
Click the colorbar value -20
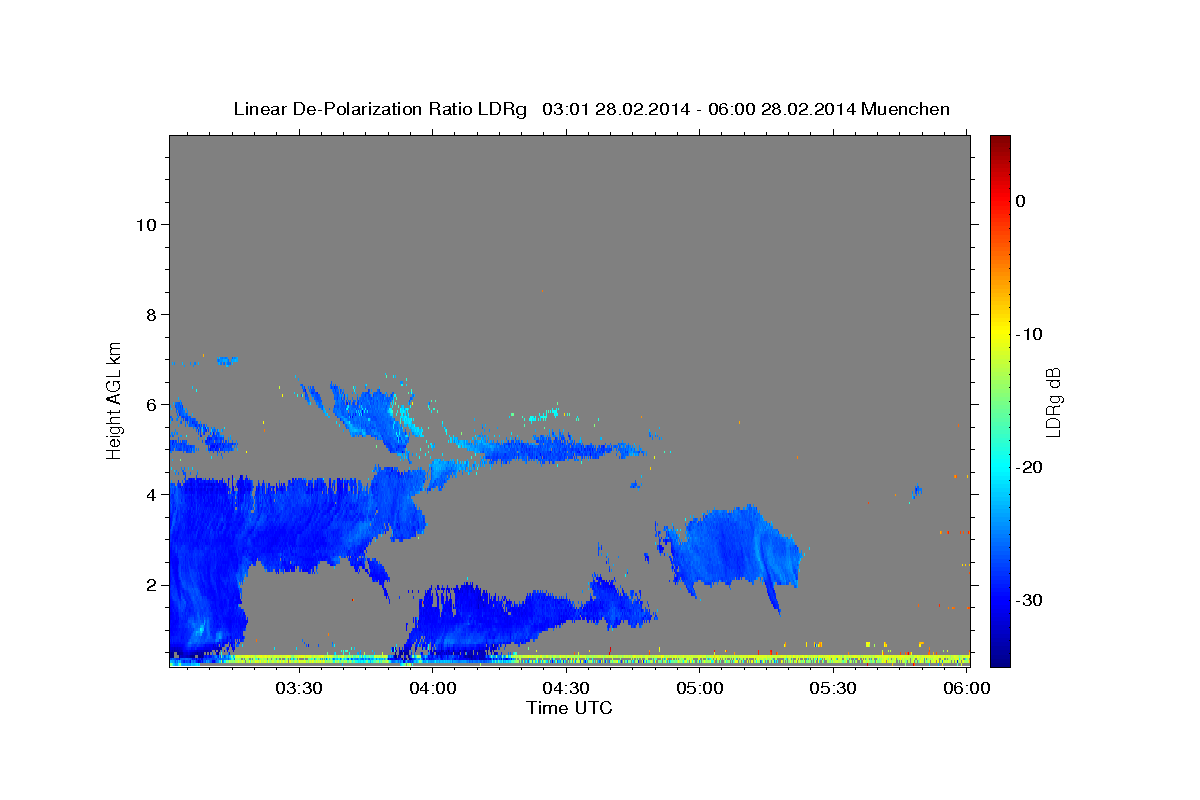[1029, 467]
